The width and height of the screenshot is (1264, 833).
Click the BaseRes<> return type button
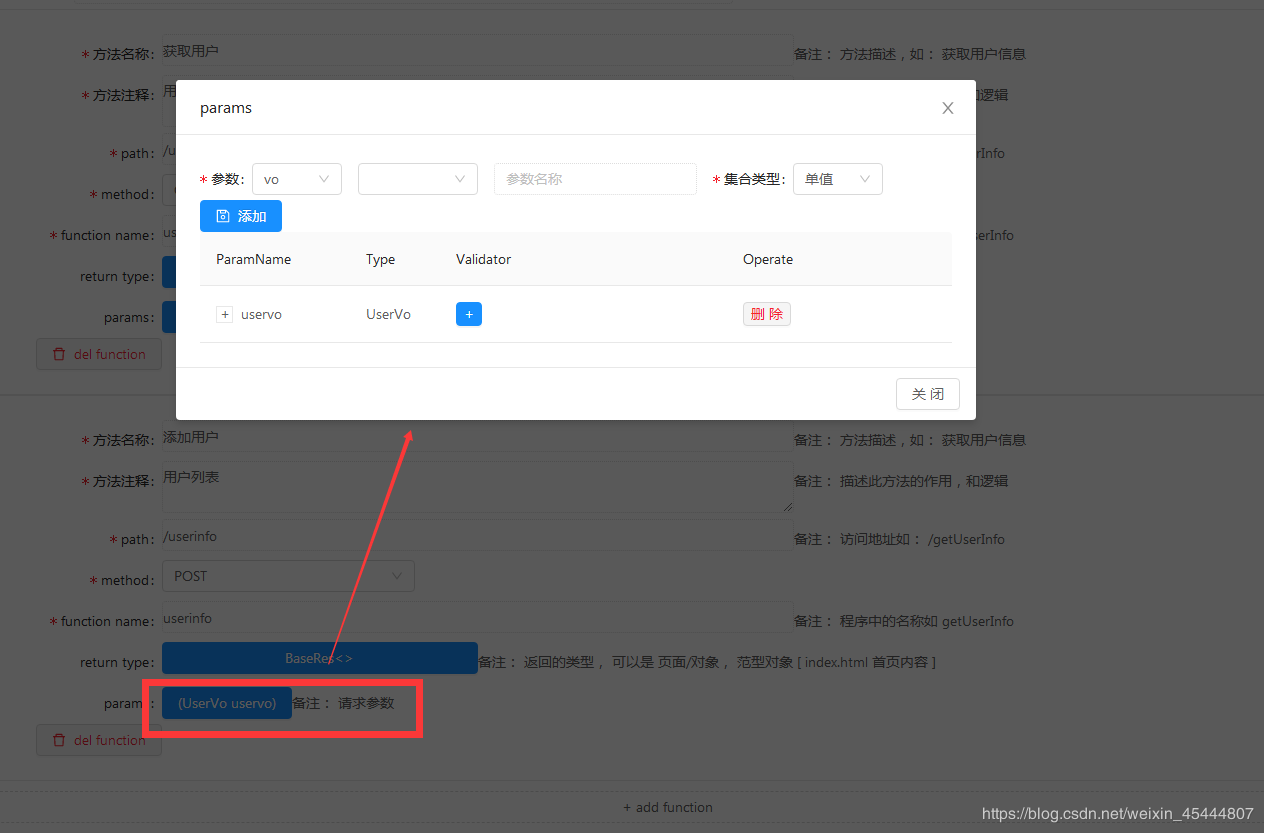[320, 658]
